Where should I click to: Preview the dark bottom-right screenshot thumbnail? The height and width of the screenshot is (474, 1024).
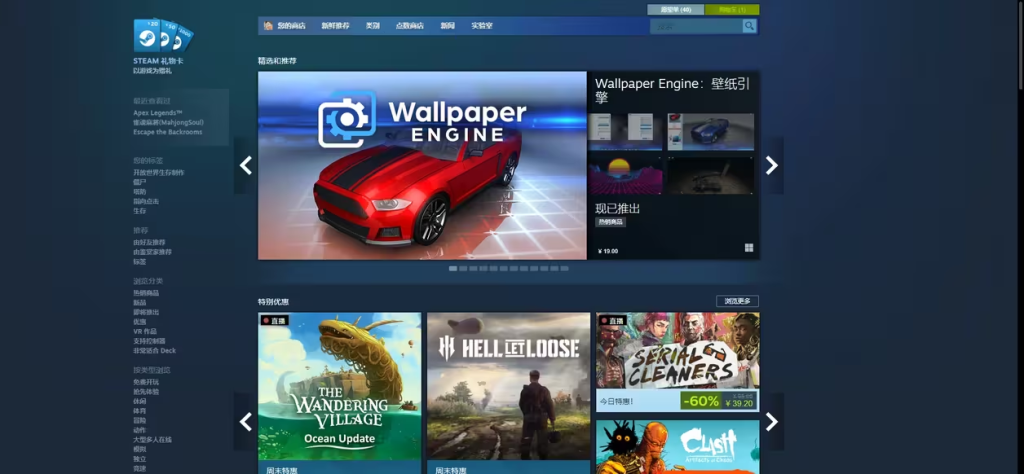pos(711,175)
